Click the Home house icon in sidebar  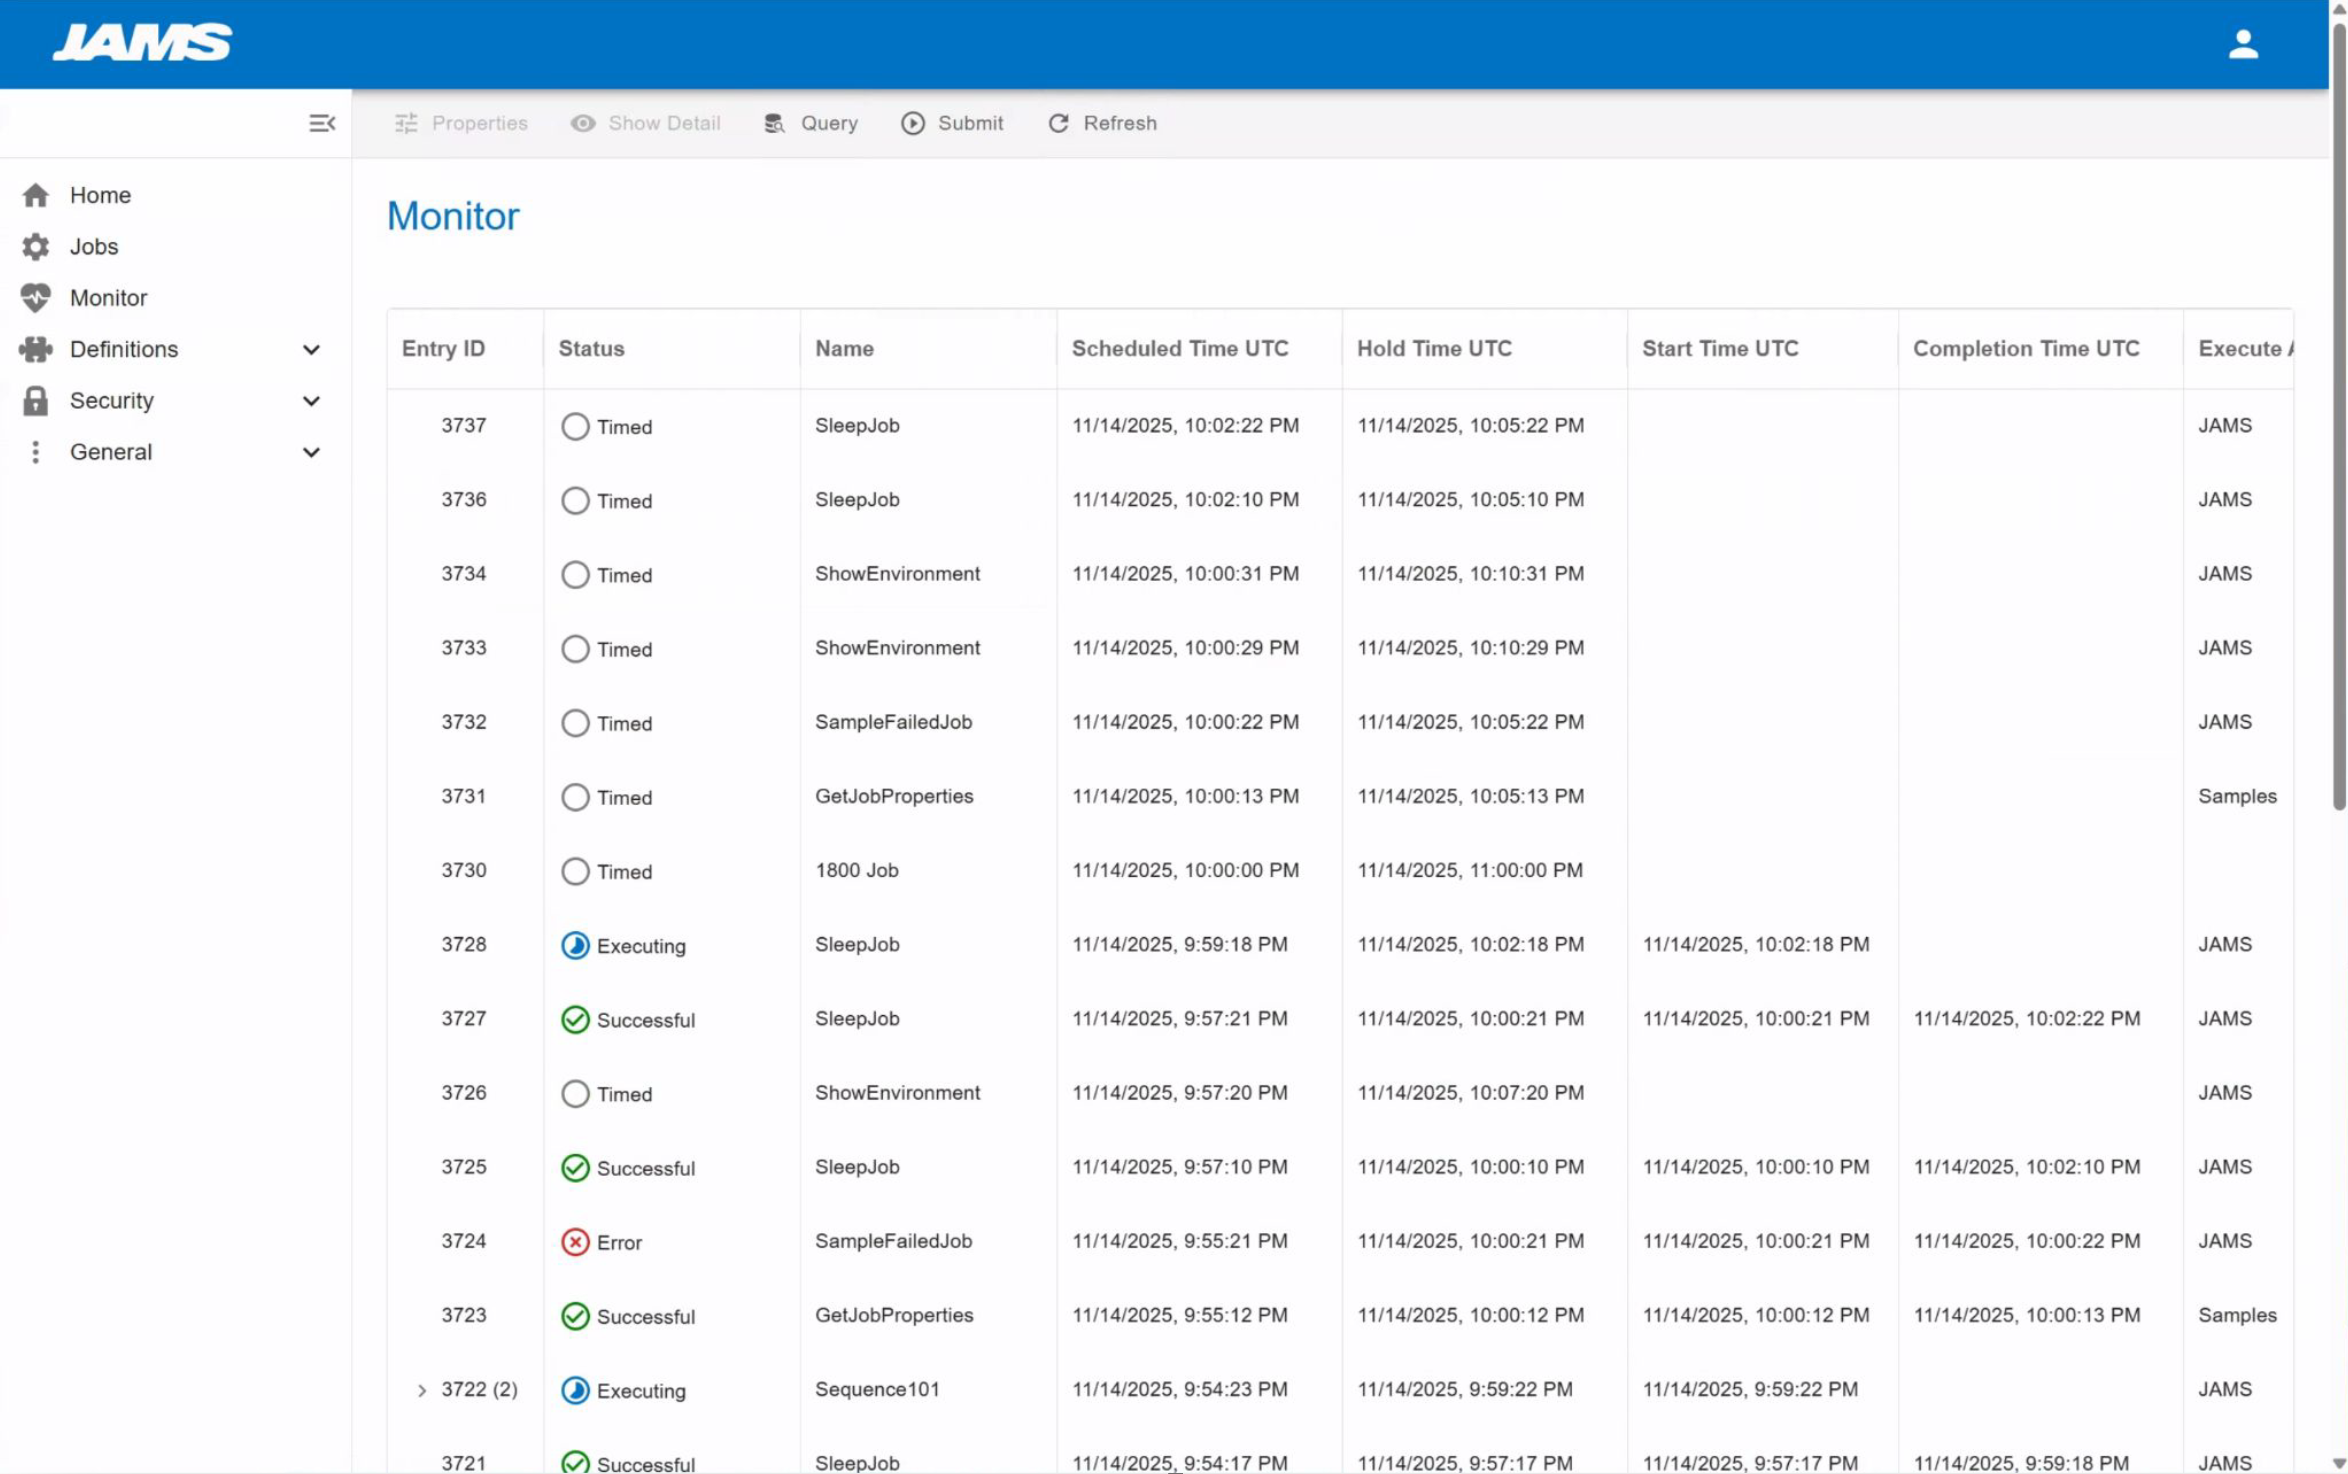(x=36, y=195)
